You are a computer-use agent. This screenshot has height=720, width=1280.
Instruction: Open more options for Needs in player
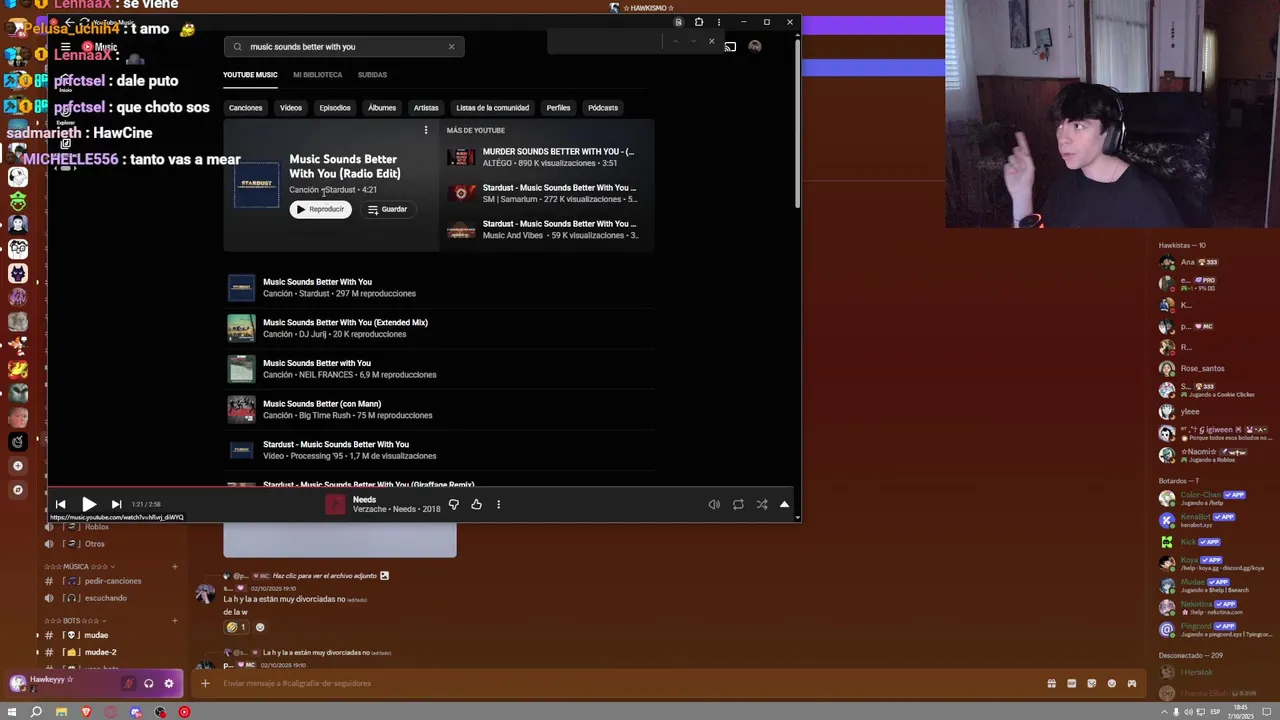click(498, 504)
